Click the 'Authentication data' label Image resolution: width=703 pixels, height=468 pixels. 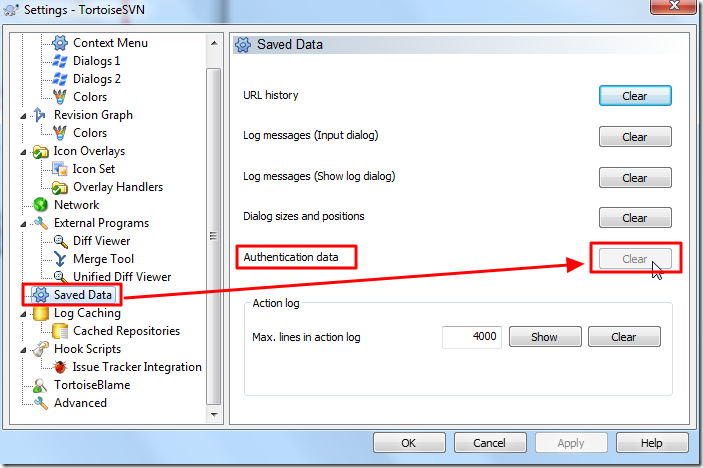(x=291, y=257)
